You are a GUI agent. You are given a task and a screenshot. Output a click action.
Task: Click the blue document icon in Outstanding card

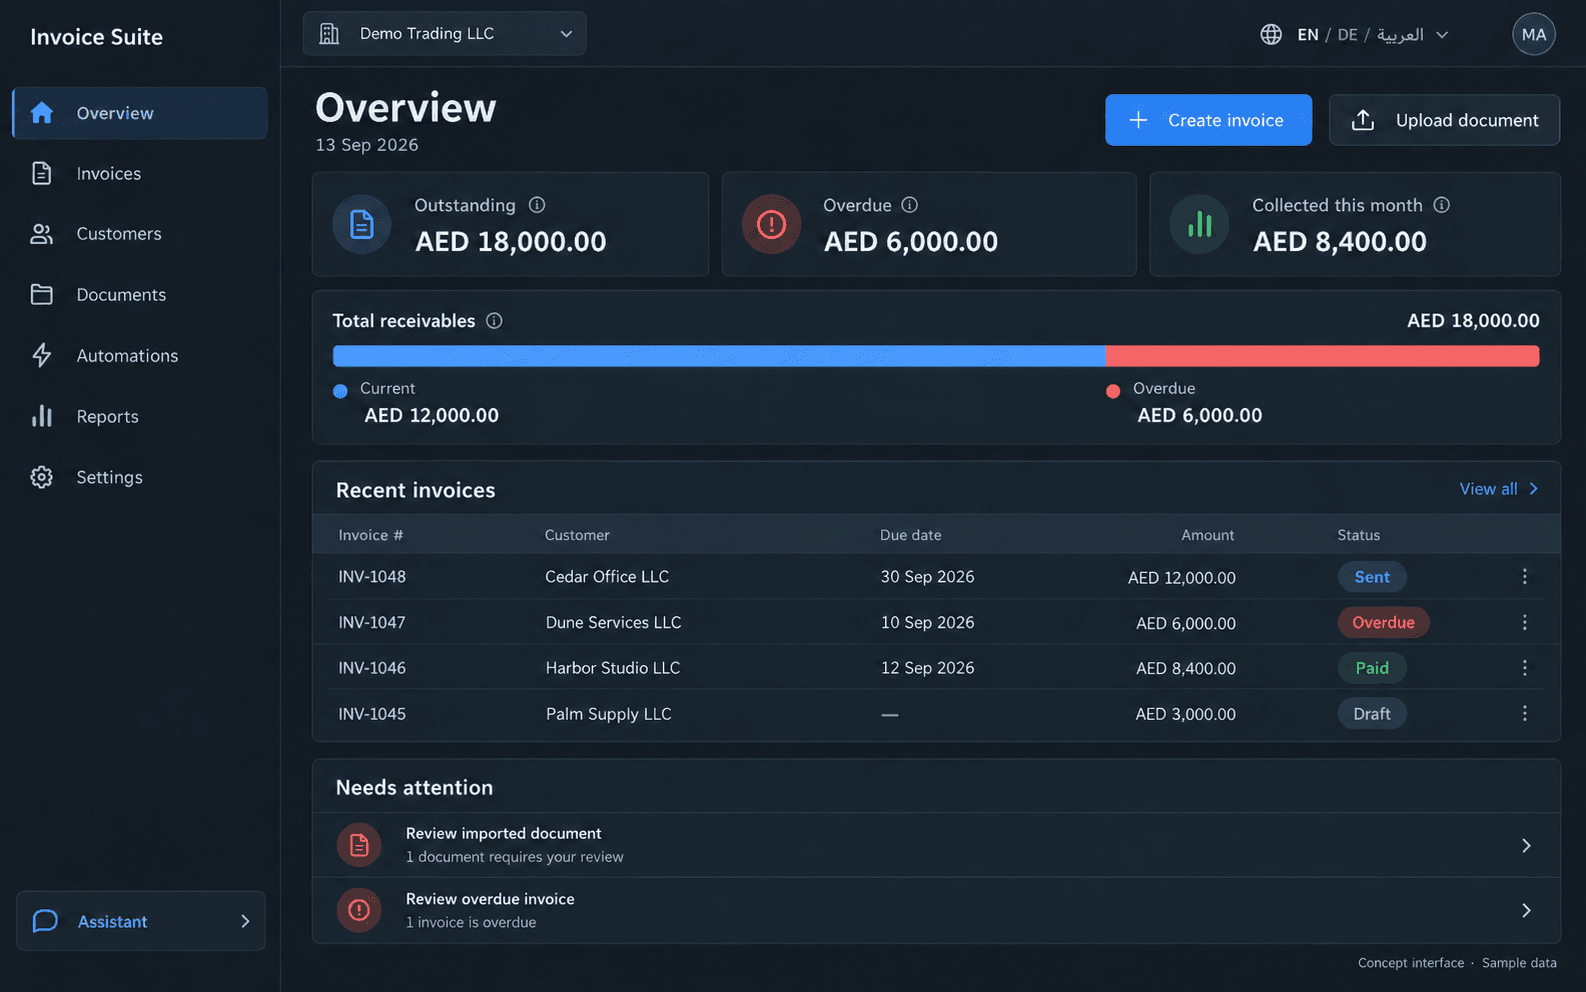[x=361, y=224]
